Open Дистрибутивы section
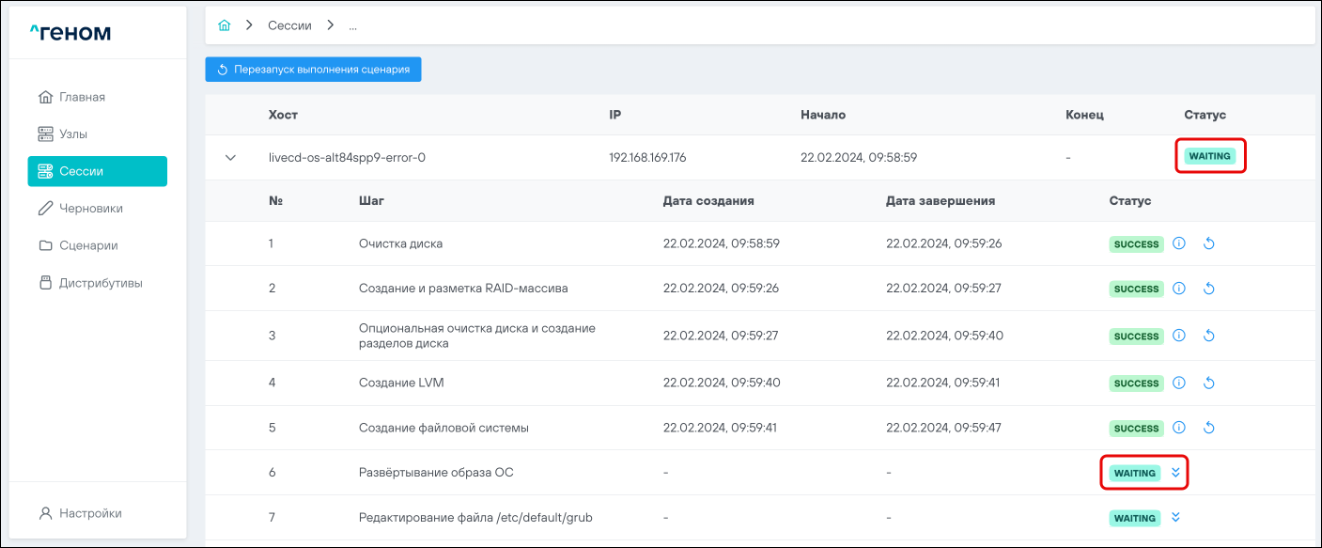1322x548 pixels. tap(100, 283)
